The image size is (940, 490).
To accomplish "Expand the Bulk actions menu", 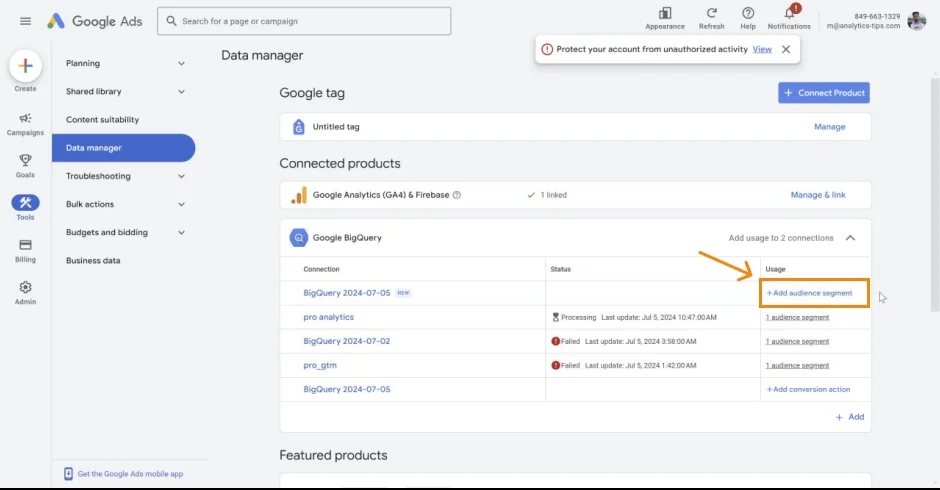I will [x=181, y=205].
